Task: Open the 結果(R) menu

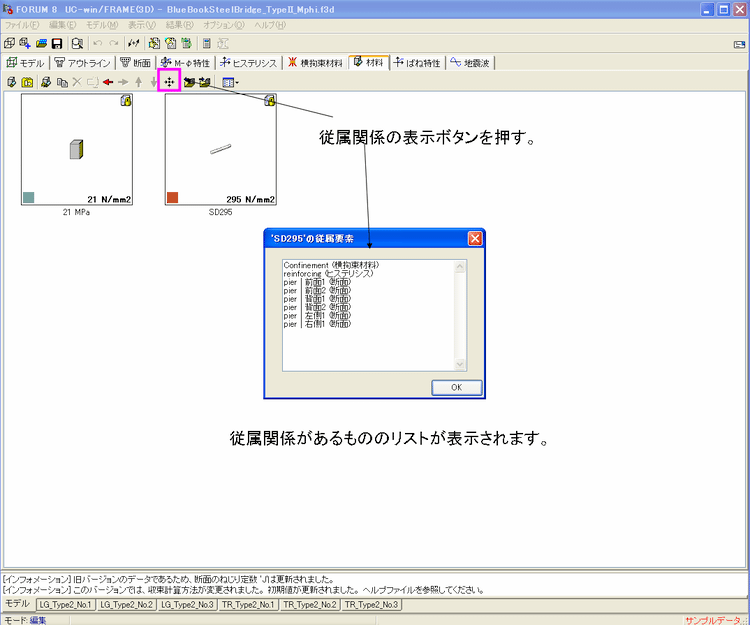Action: pos(179,25)
